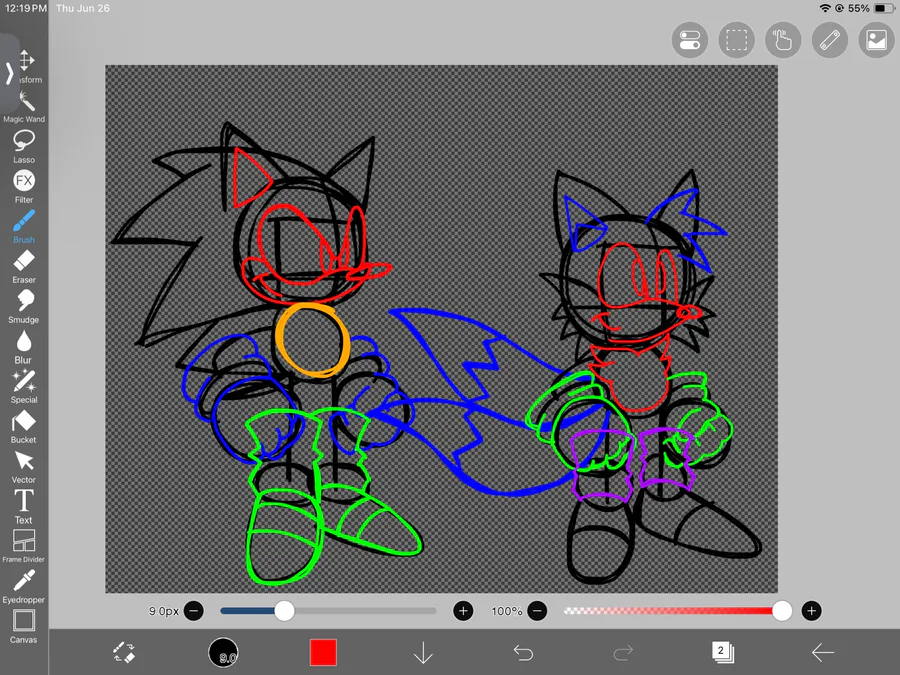
Task: Tap the down arrow icon
Action: (423, 653)
